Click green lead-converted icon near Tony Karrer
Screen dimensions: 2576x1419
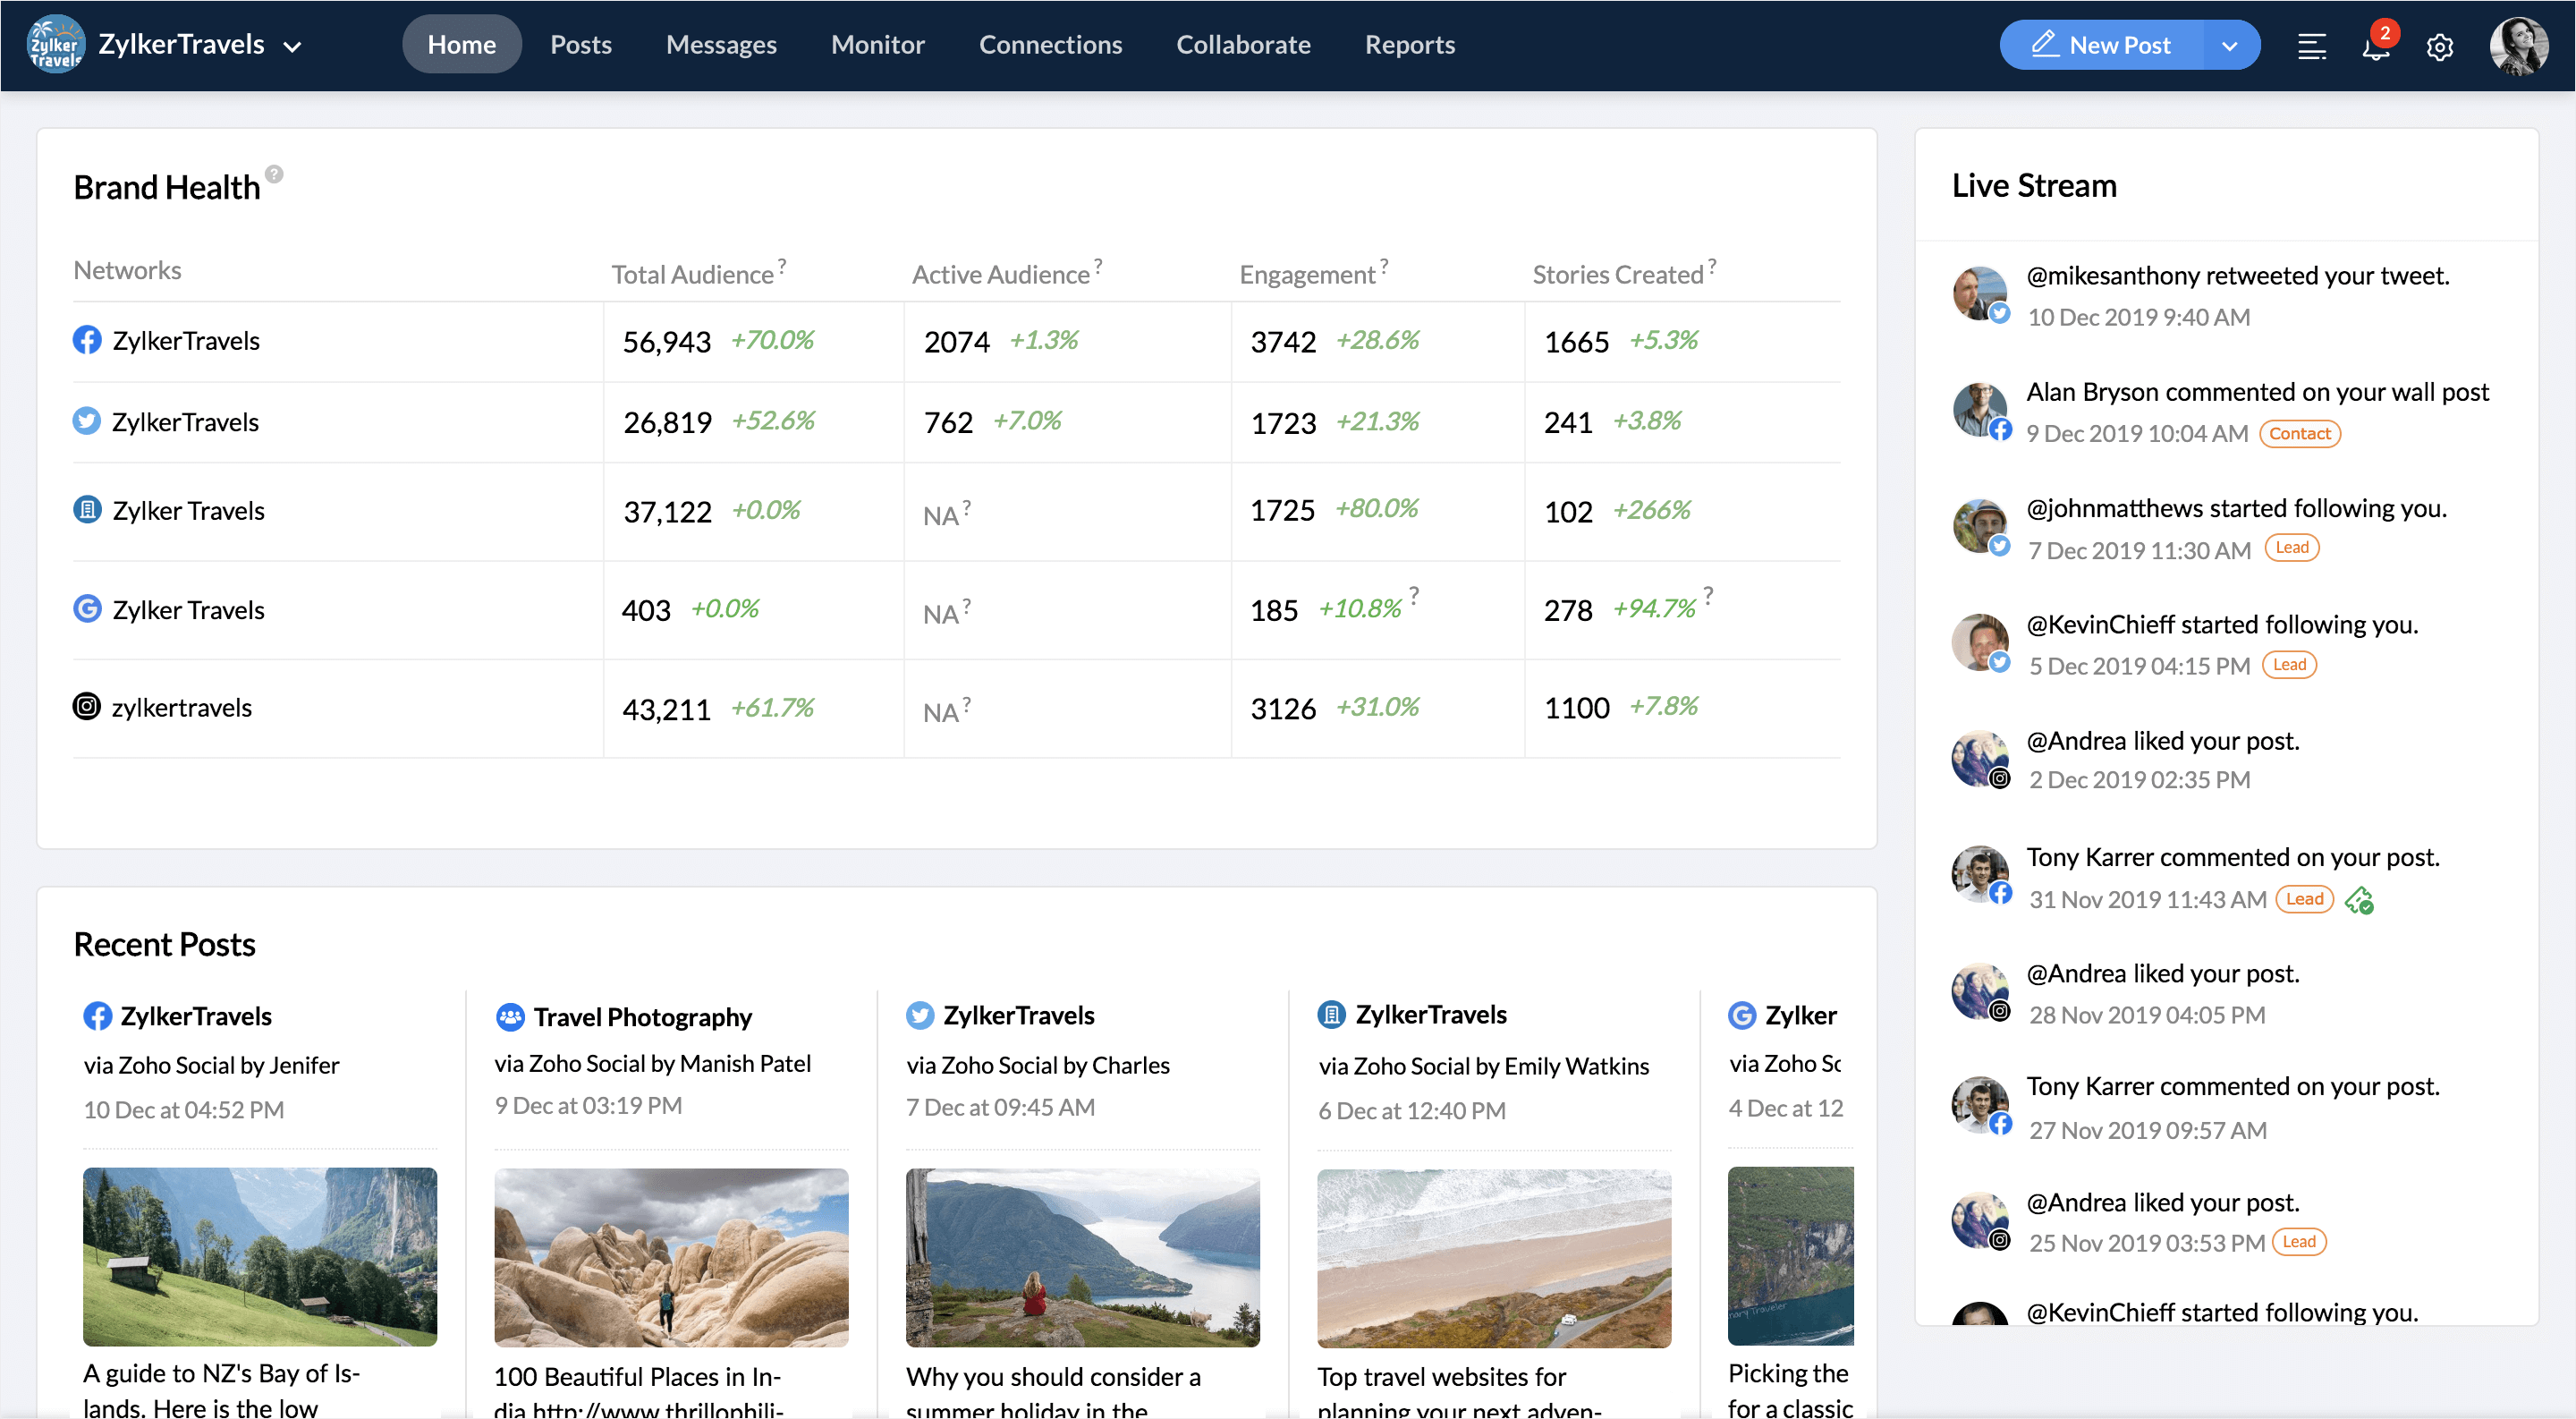(x=2359, y=900)
